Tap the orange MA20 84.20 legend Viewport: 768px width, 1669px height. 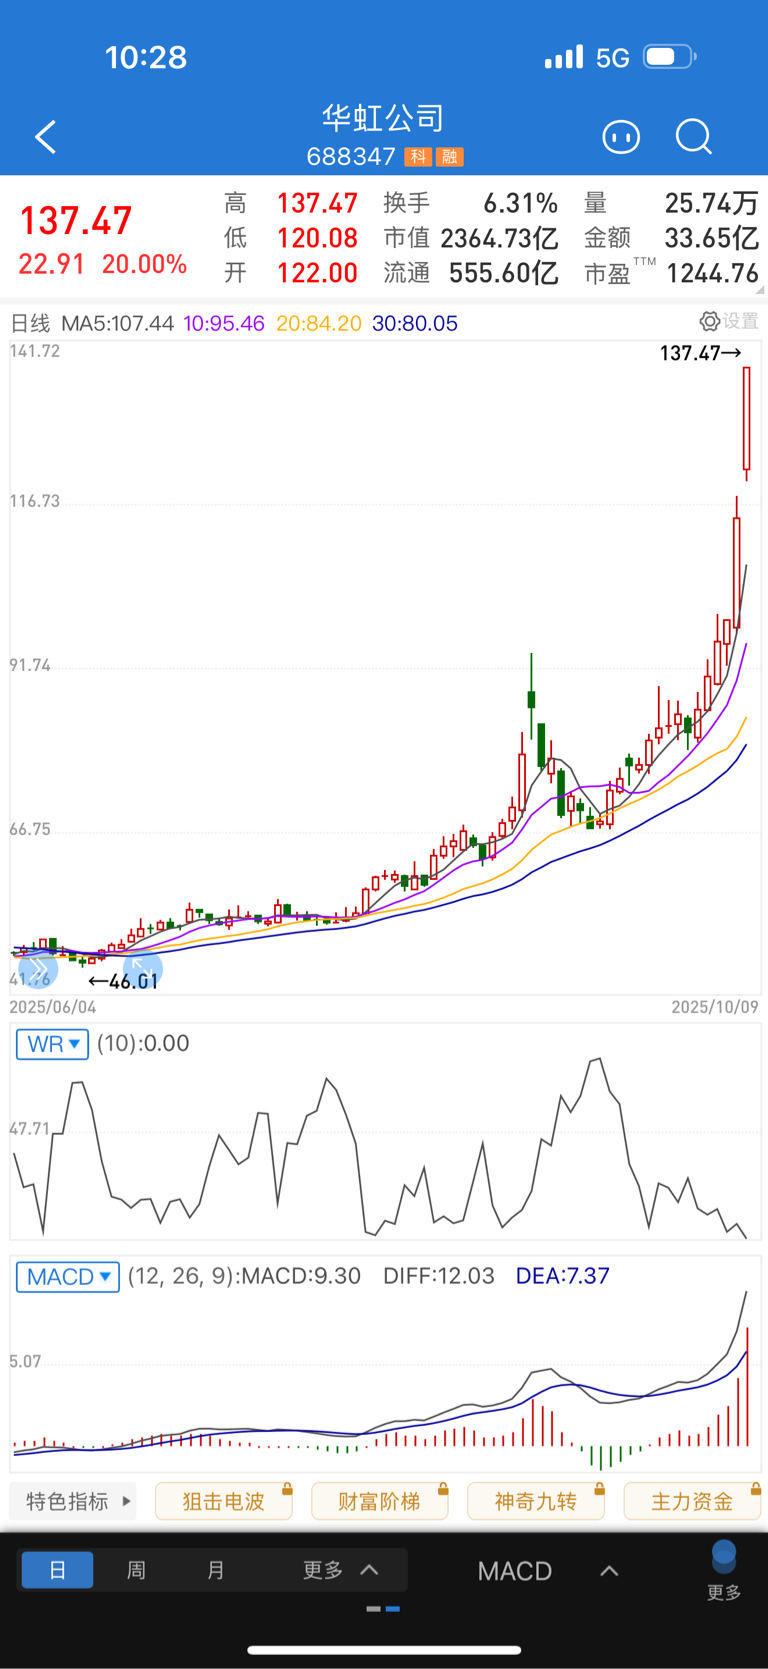click(x=319, y=323)
